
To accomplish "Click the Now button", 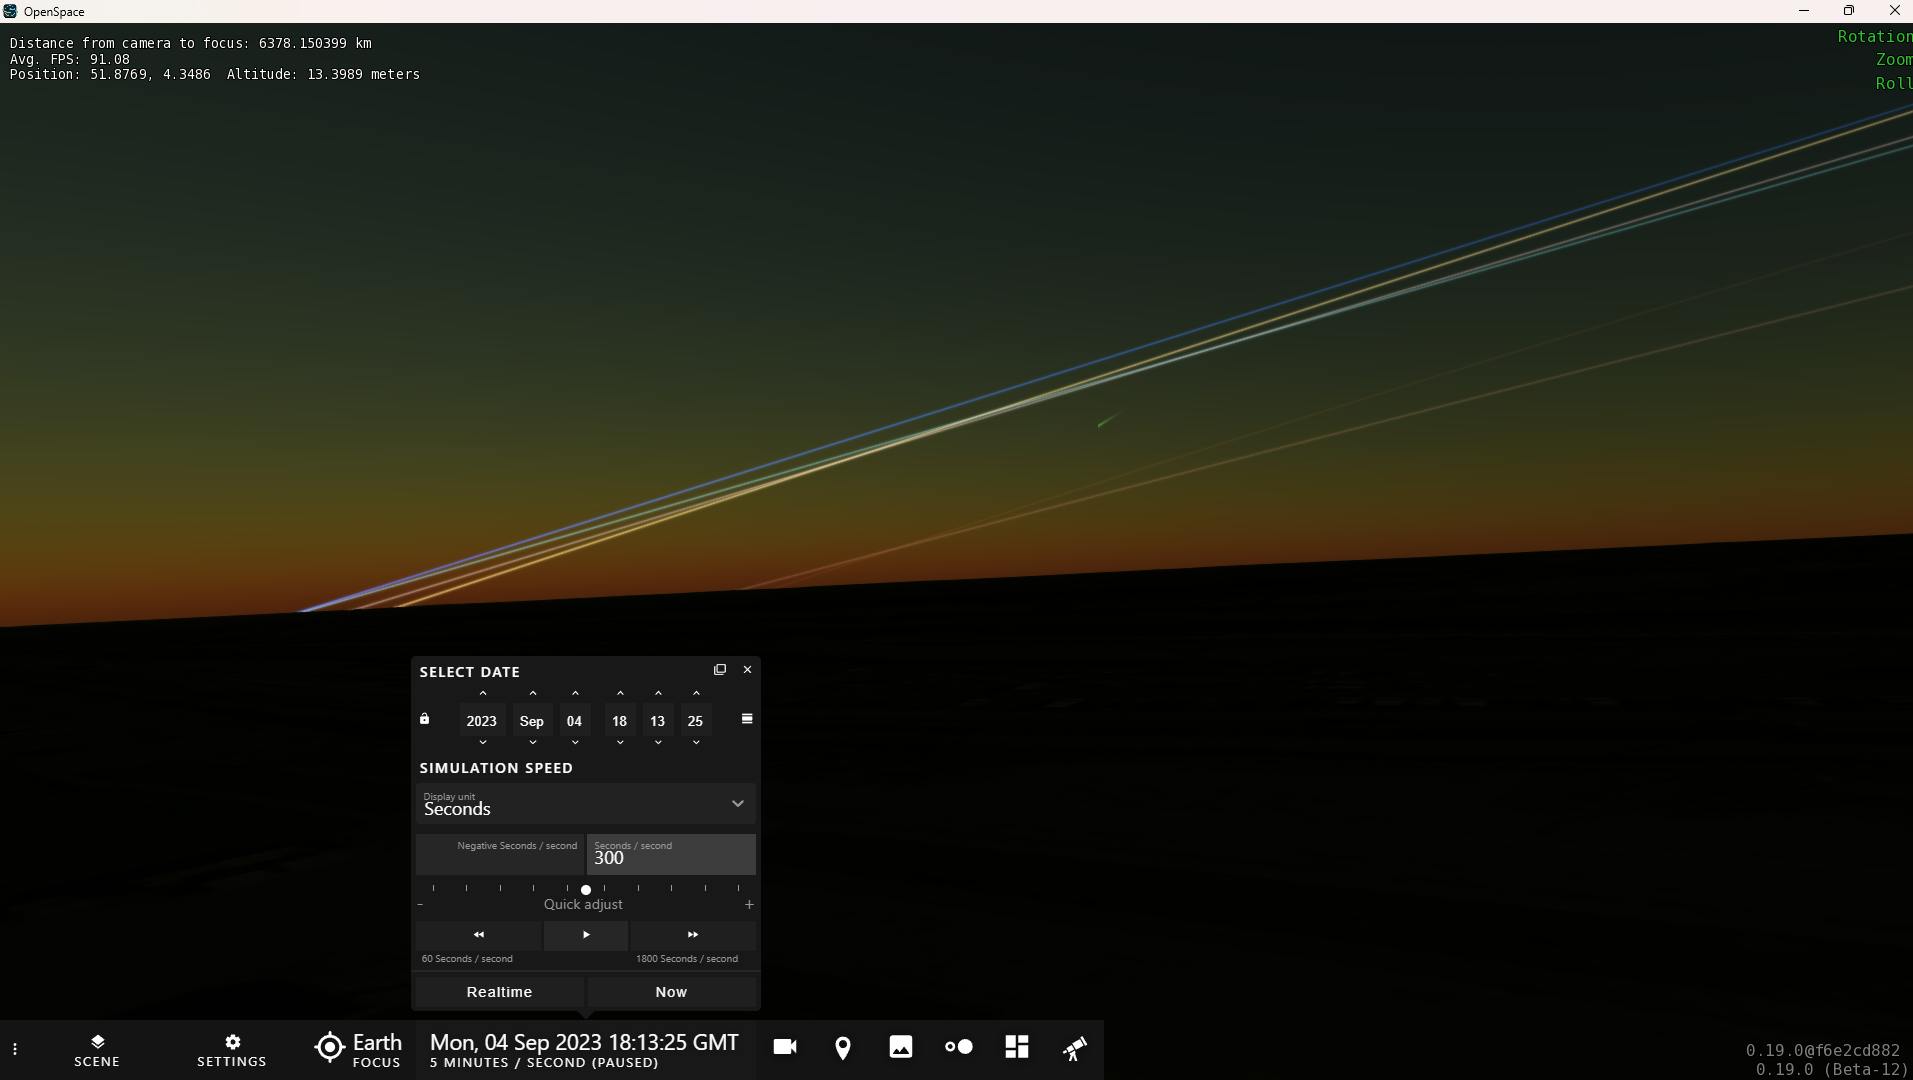I will point(671,992).
